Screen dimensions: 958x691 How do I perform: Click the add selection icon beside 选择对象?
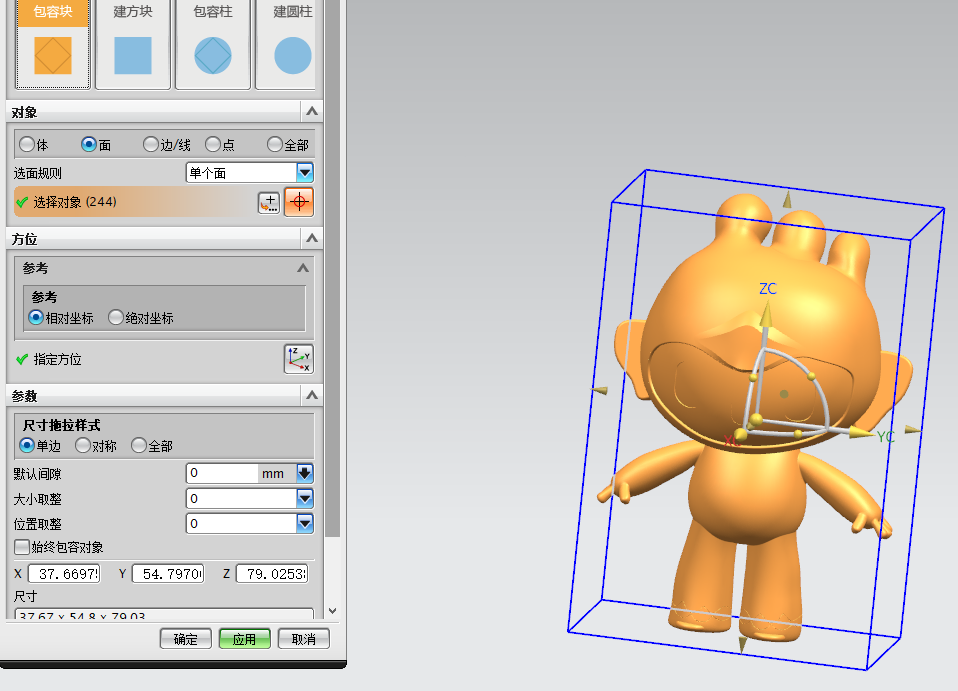pos(269,202)
